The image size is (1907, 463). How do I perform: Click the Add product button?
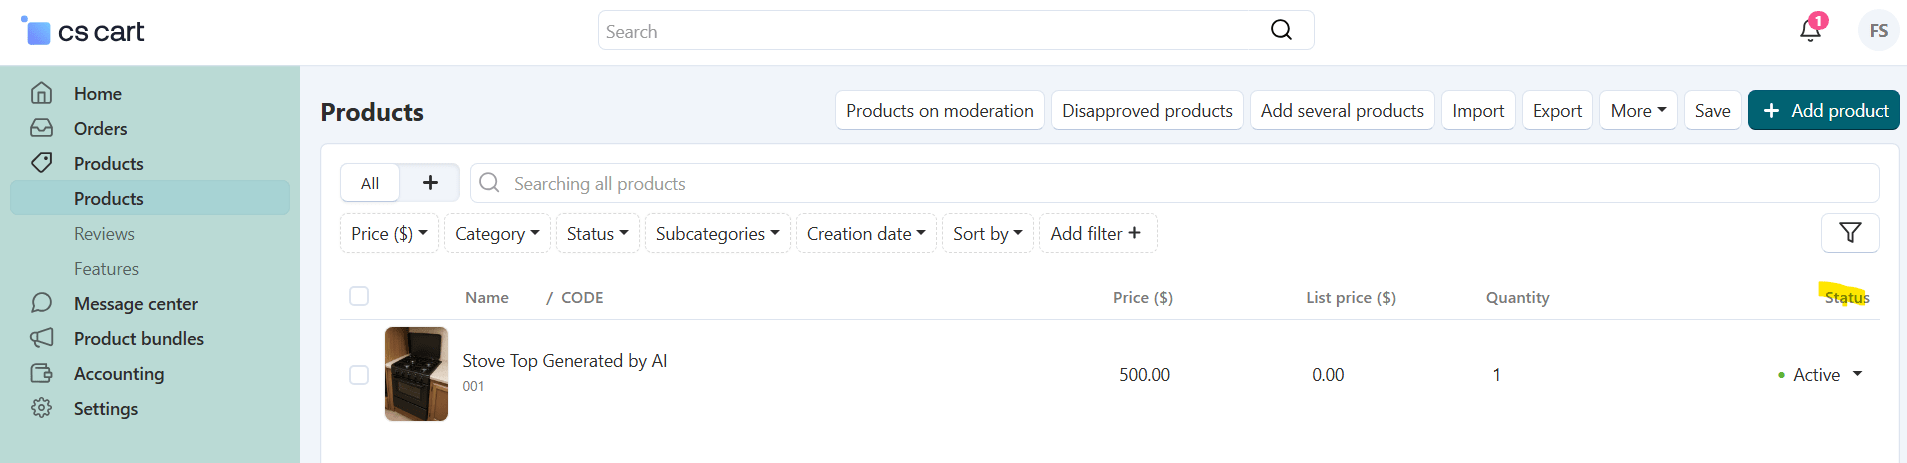point(1823,111)
